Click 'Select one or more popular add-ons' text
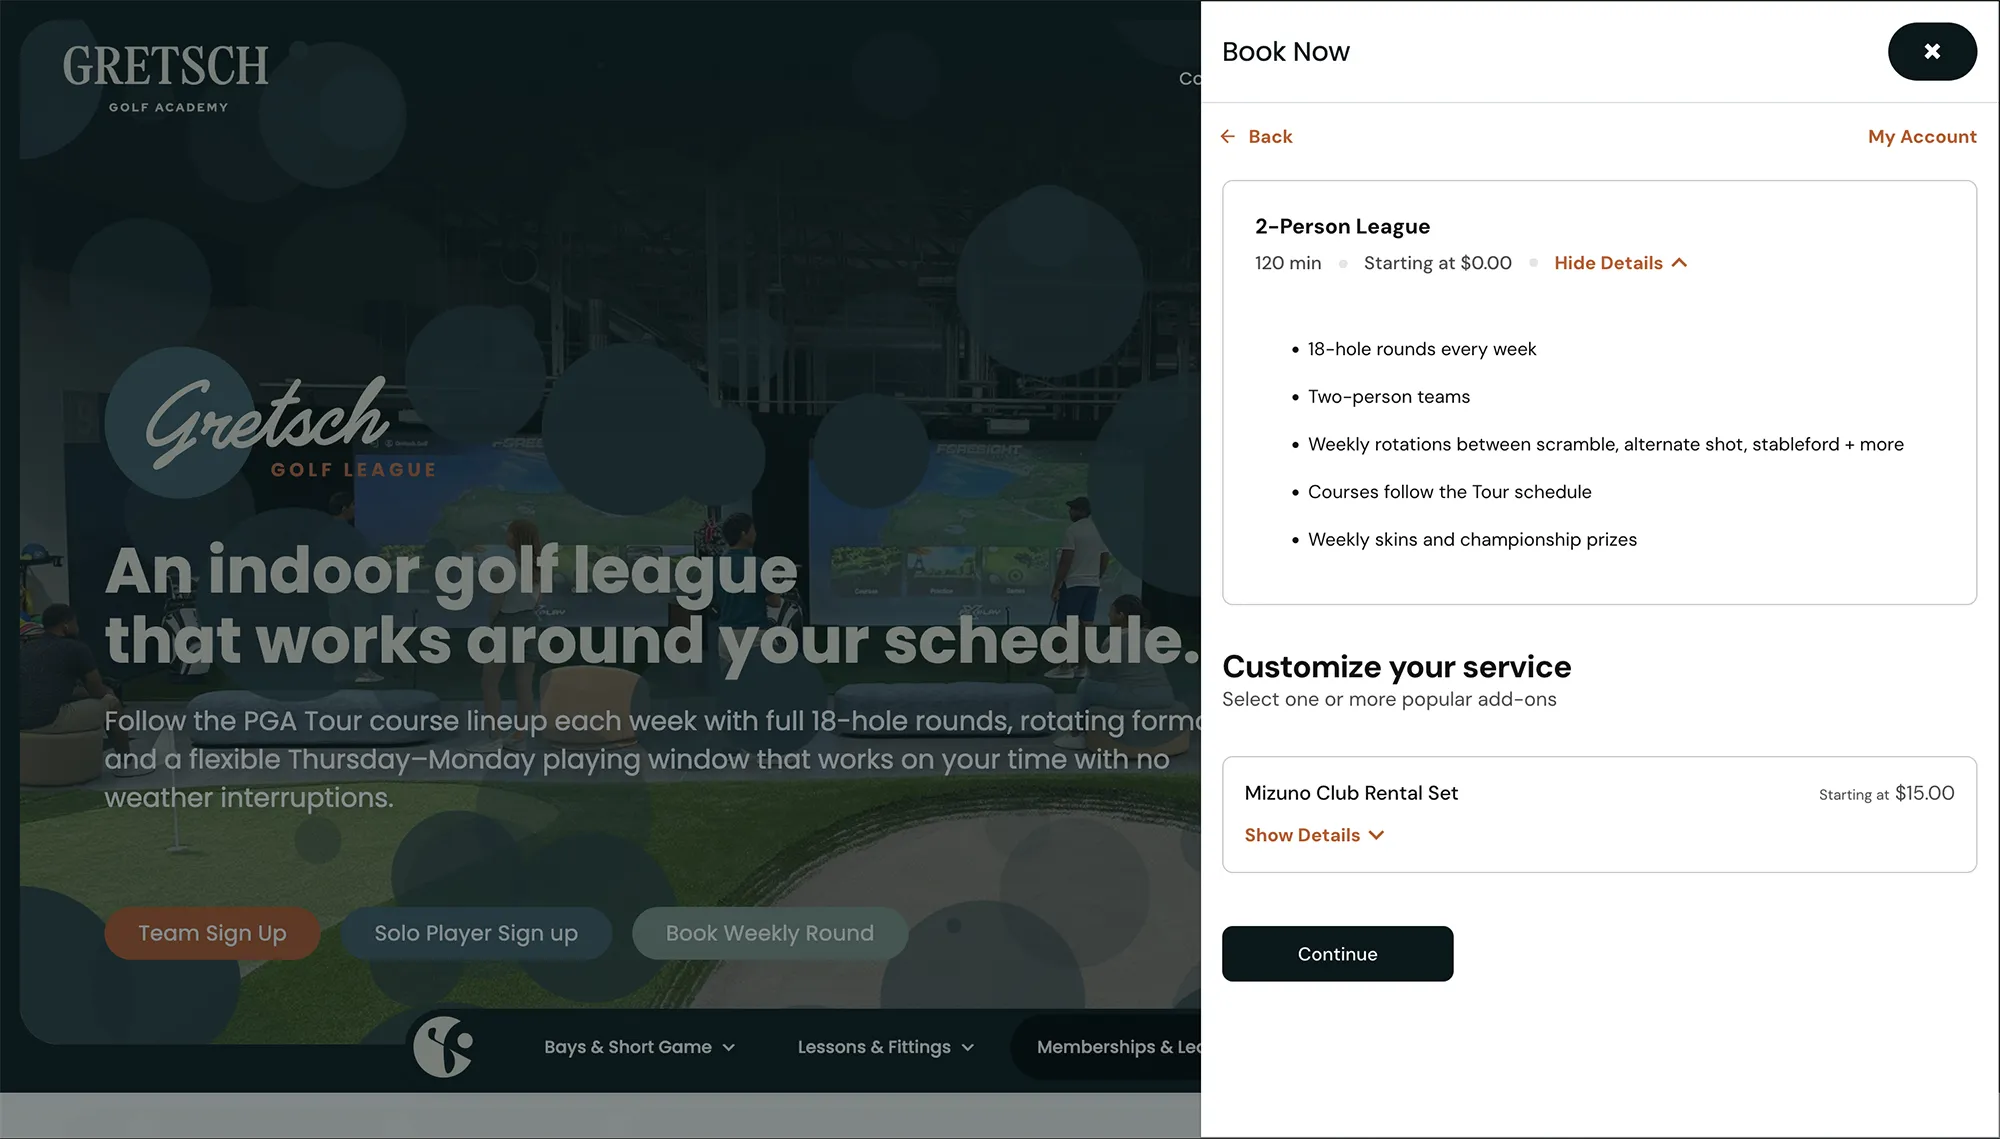 tap(1389, 699)
